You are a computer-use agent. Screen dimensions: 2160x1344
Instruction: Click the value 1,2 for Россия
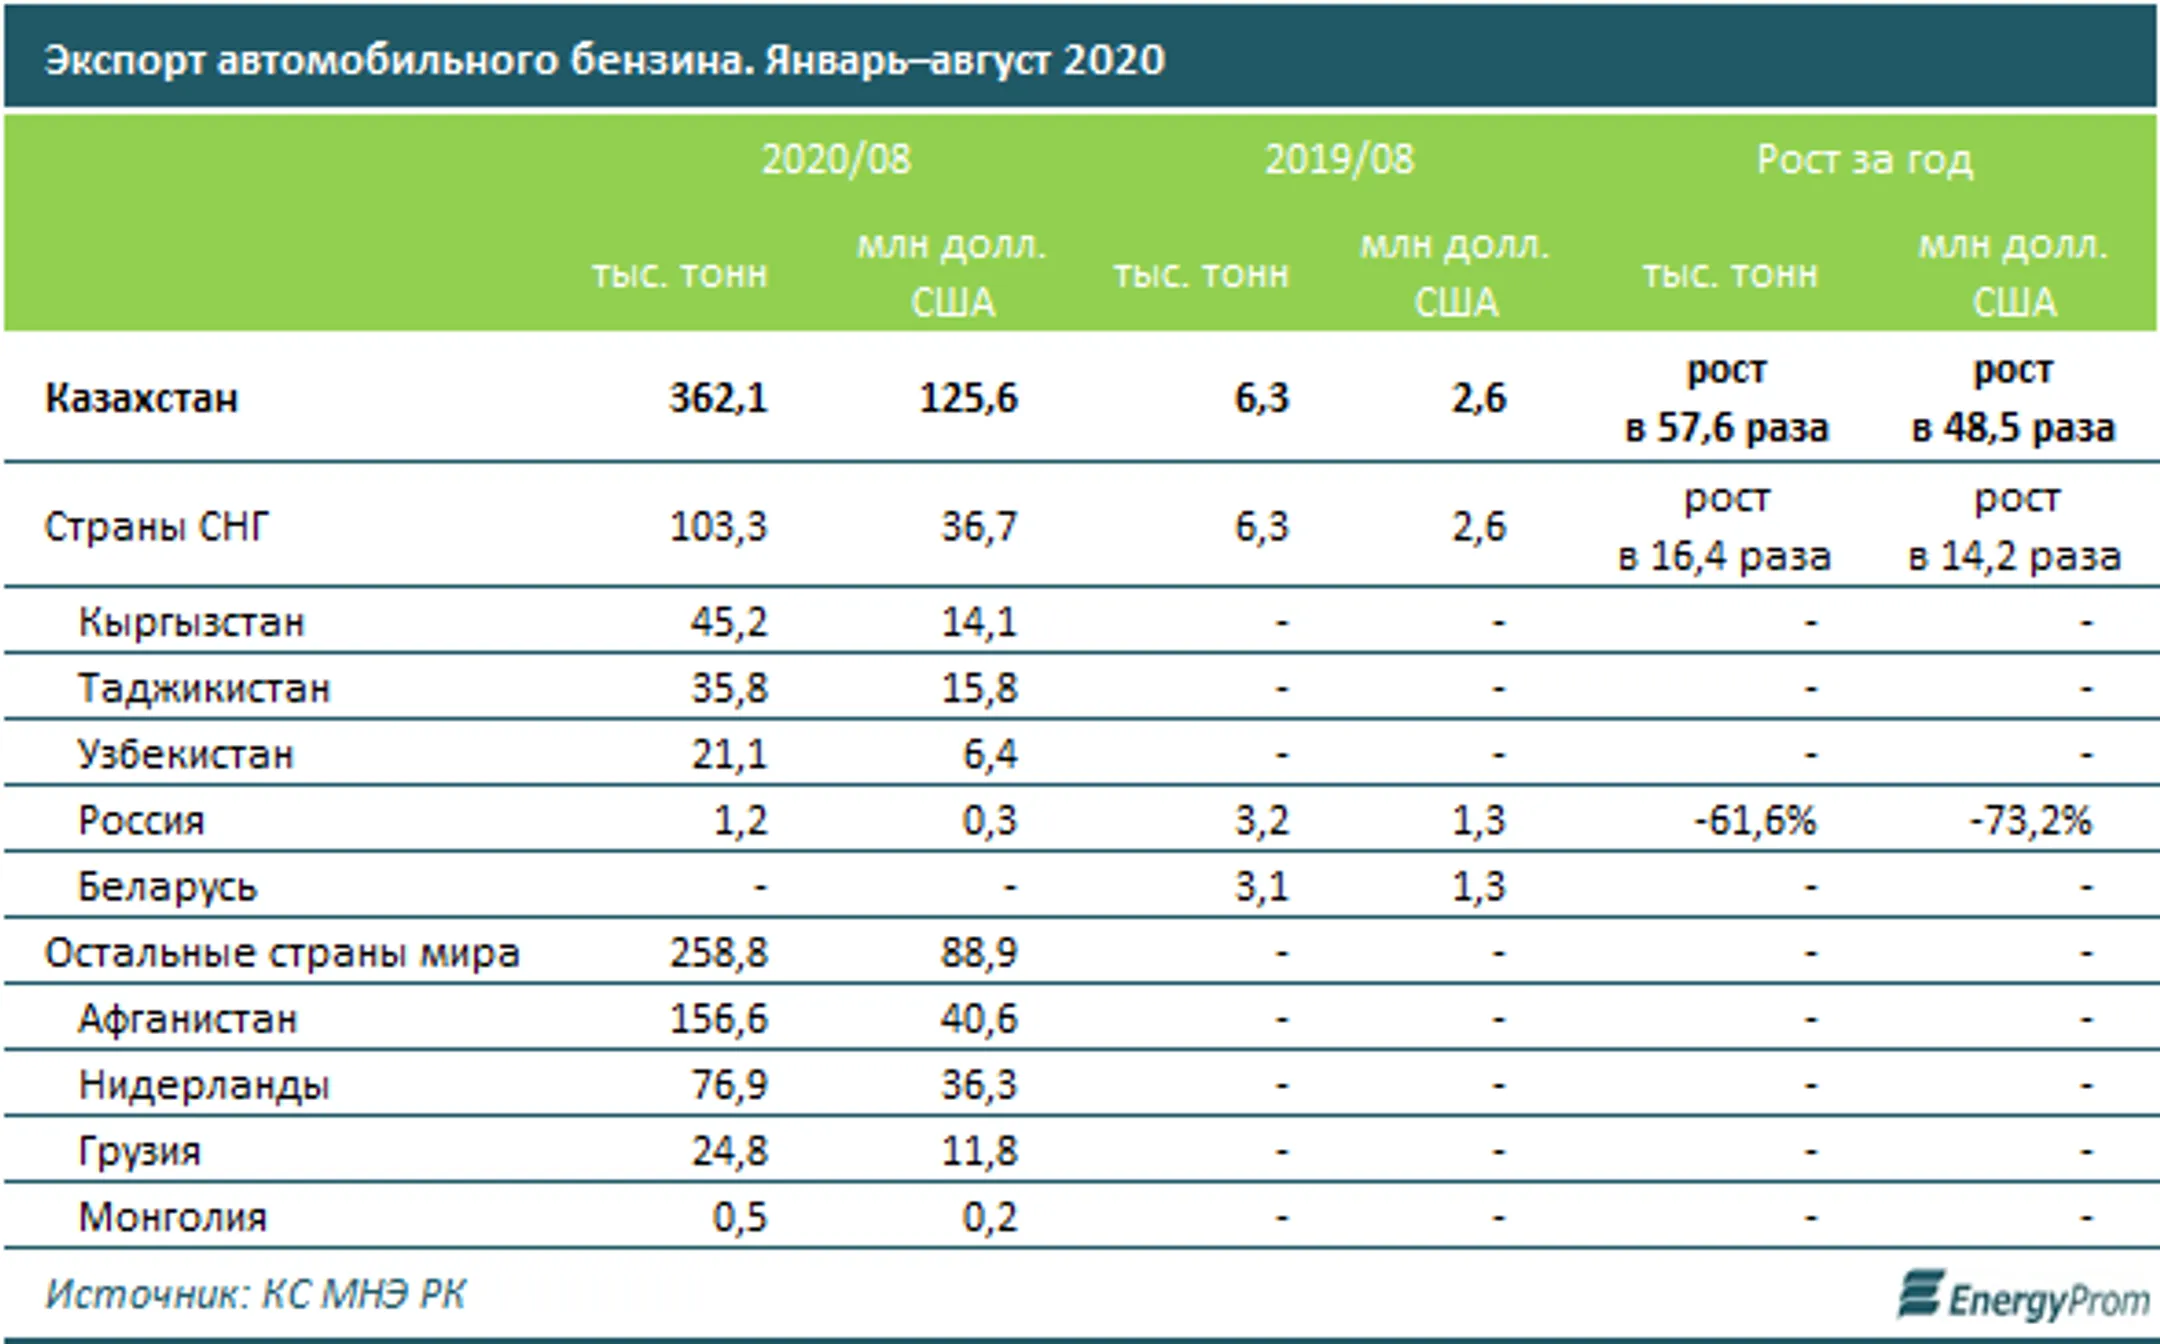(740, 820)
